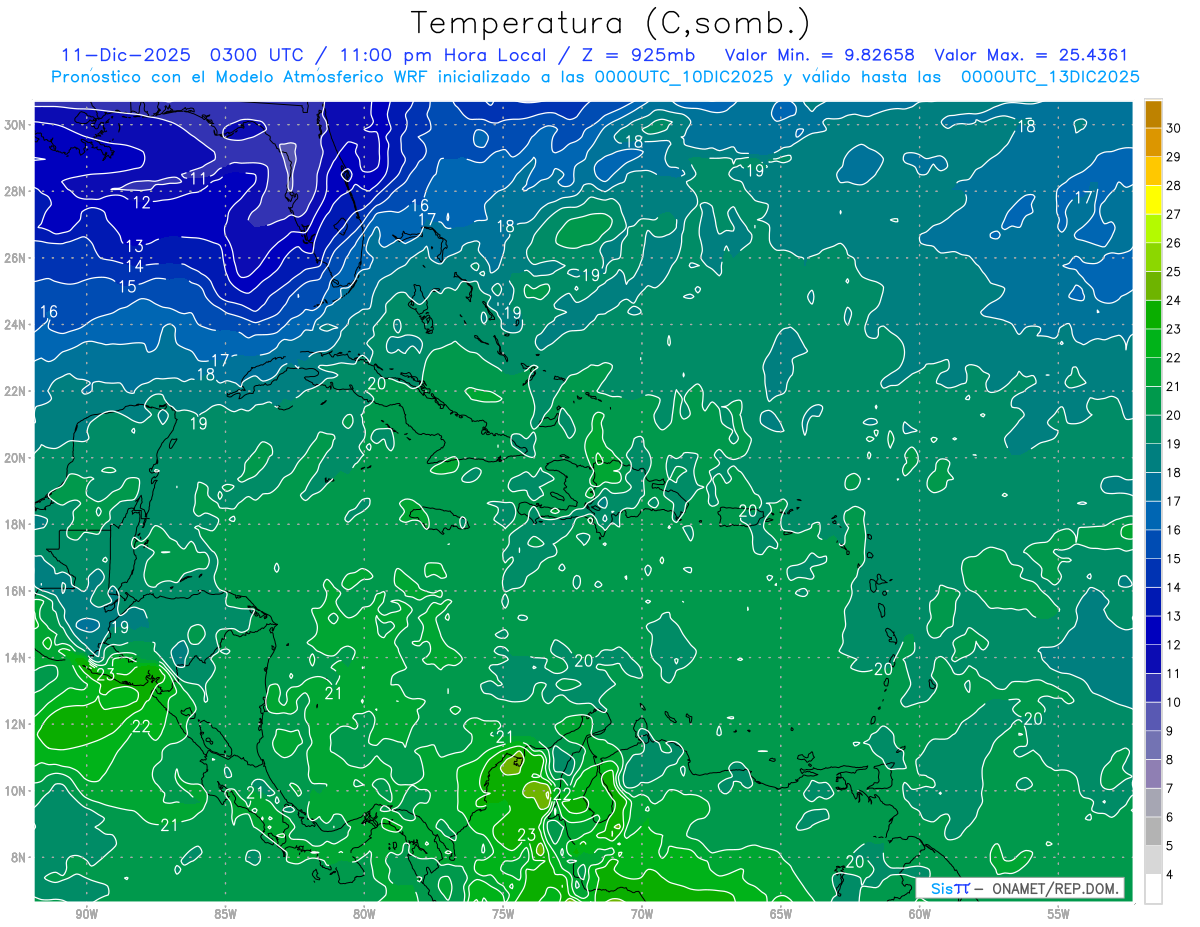Screen dimensions: 1200x927
Task: Click the title 'Temperatura (C,somb.)'
Action: (x=611, y=24)
